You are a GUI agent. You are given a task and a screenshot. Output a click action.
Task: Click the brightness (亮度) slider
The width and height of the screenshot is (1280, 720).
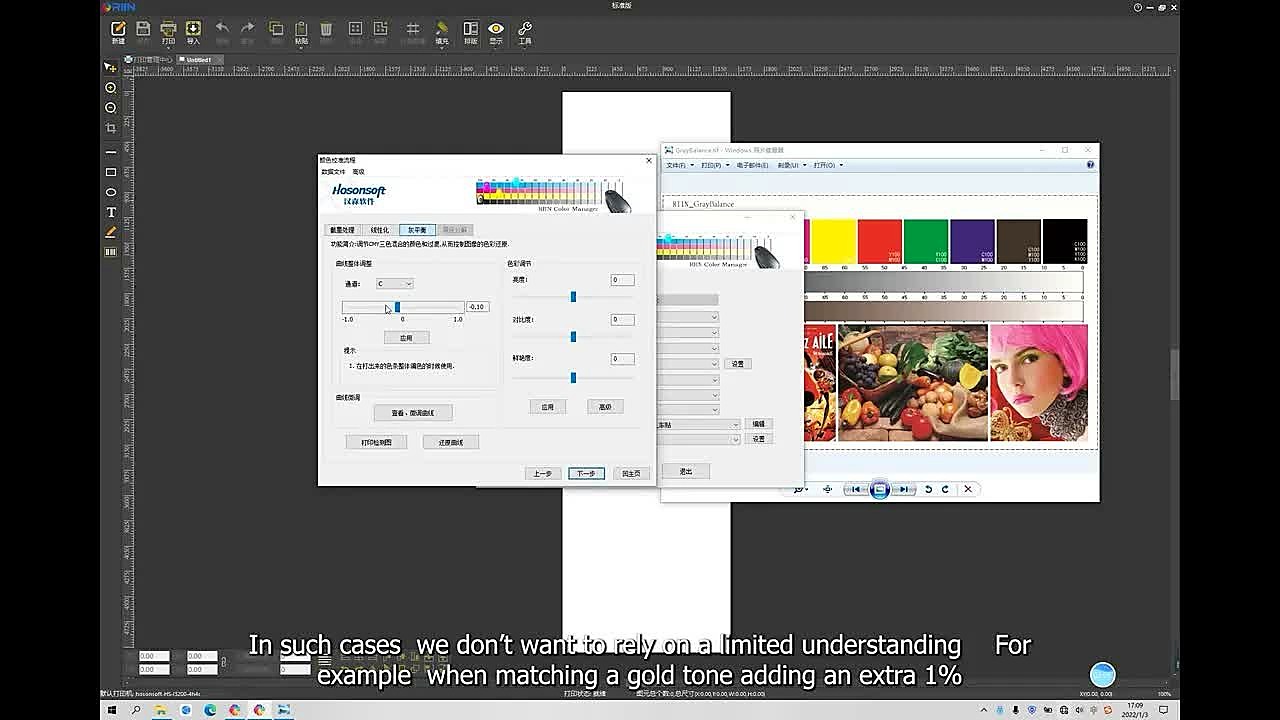[573, 297]
